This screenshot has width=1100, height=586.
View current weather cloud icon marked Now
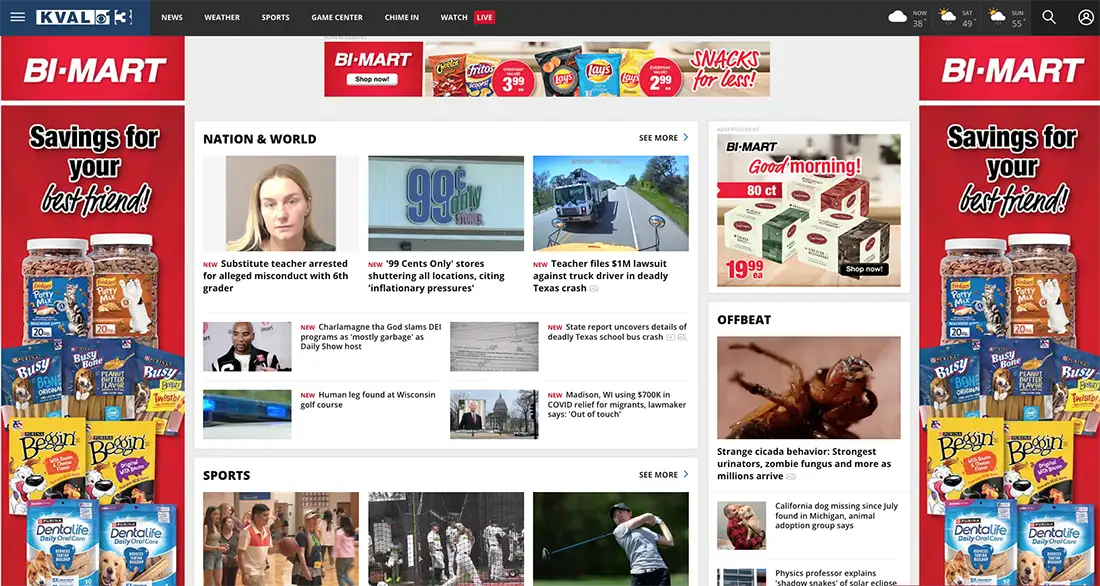898,17
